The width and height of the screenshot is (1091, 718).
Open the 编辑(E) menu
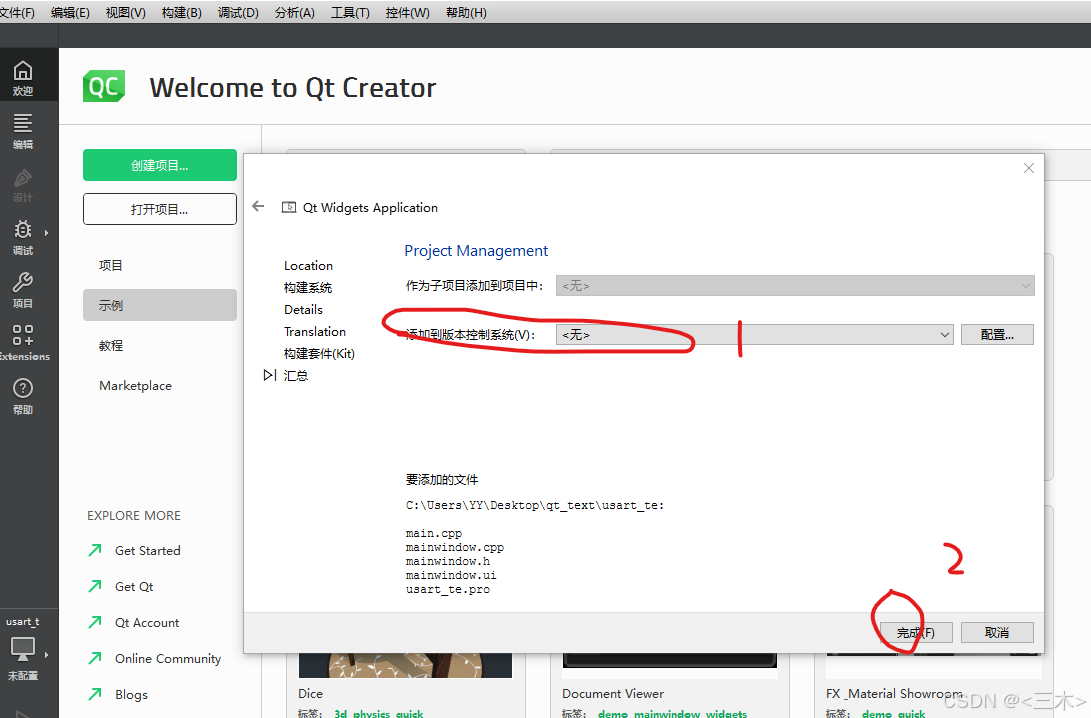[x=70, y=13]
